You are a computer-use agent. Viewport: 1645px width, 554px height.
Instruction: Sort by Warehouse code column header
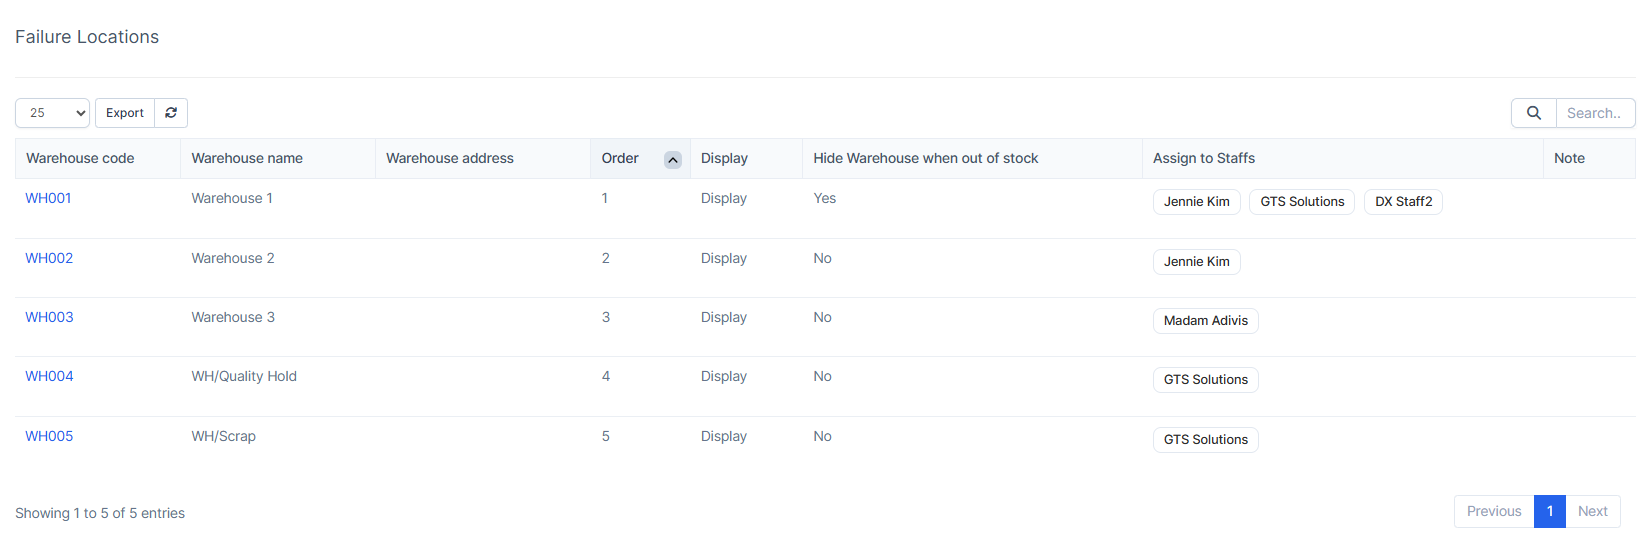coord(80,158)
